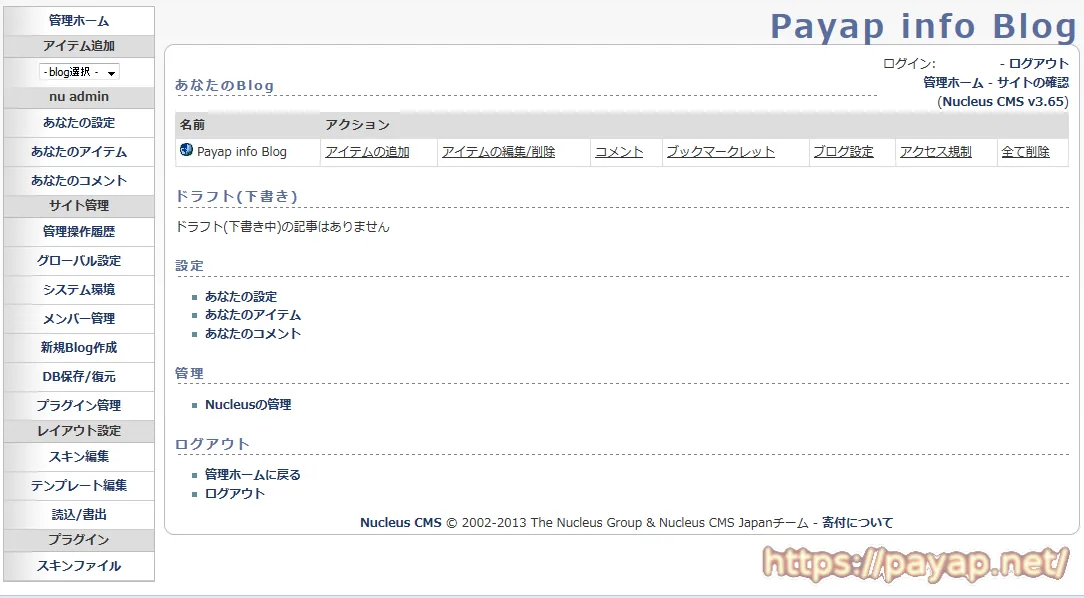Select メンバー管理 in the sidebar
Viewport: 1084px width, 598px height.
79,319
